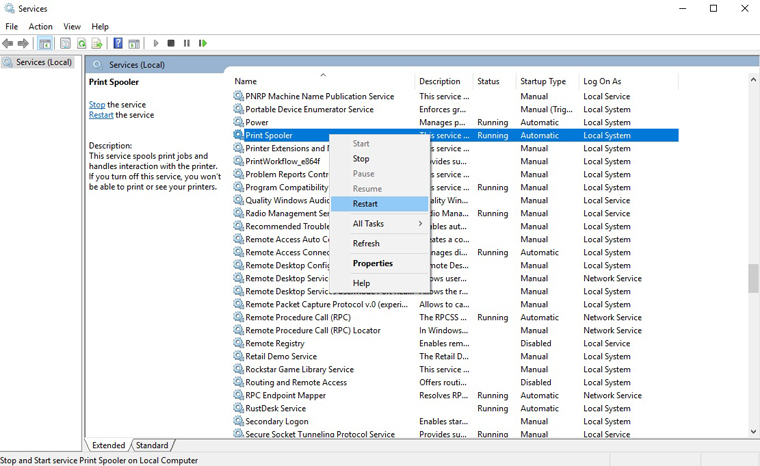Open the Help toolbar icon
This screenshot has width=760, height=466.
(x=118, y=44)
